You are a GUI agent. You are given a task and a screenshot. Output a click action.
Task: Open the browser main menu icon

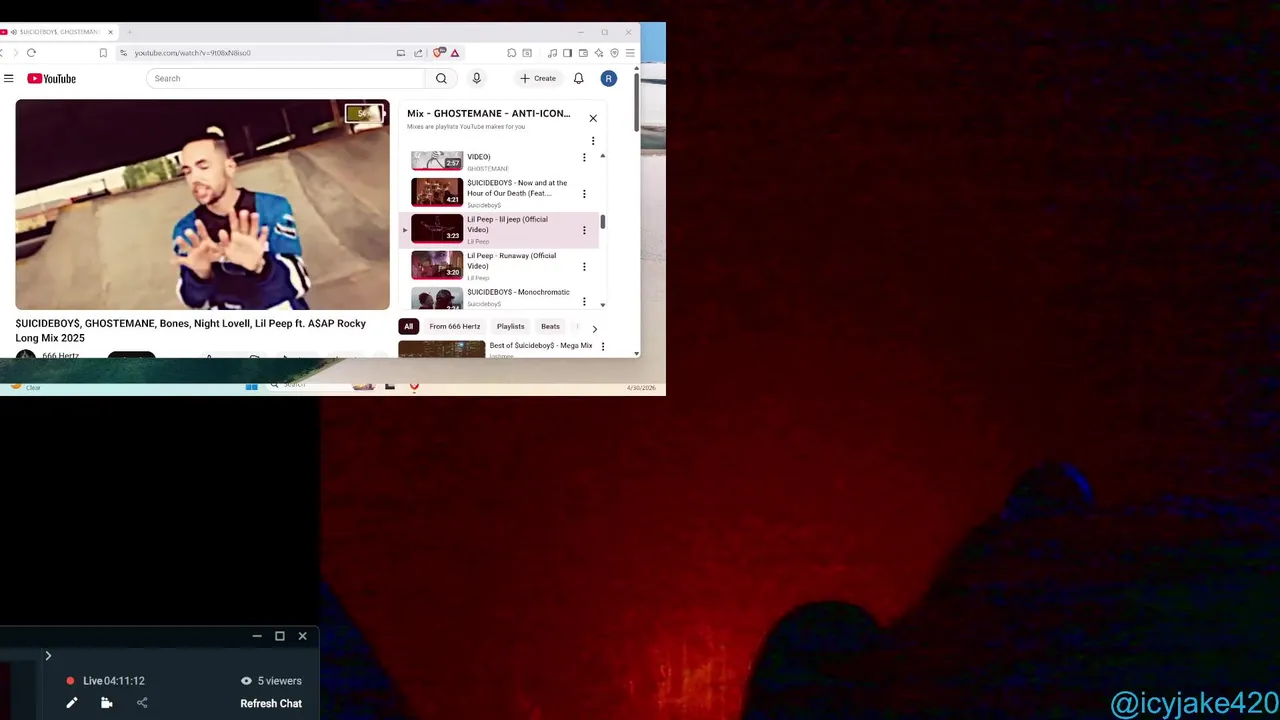630,53
